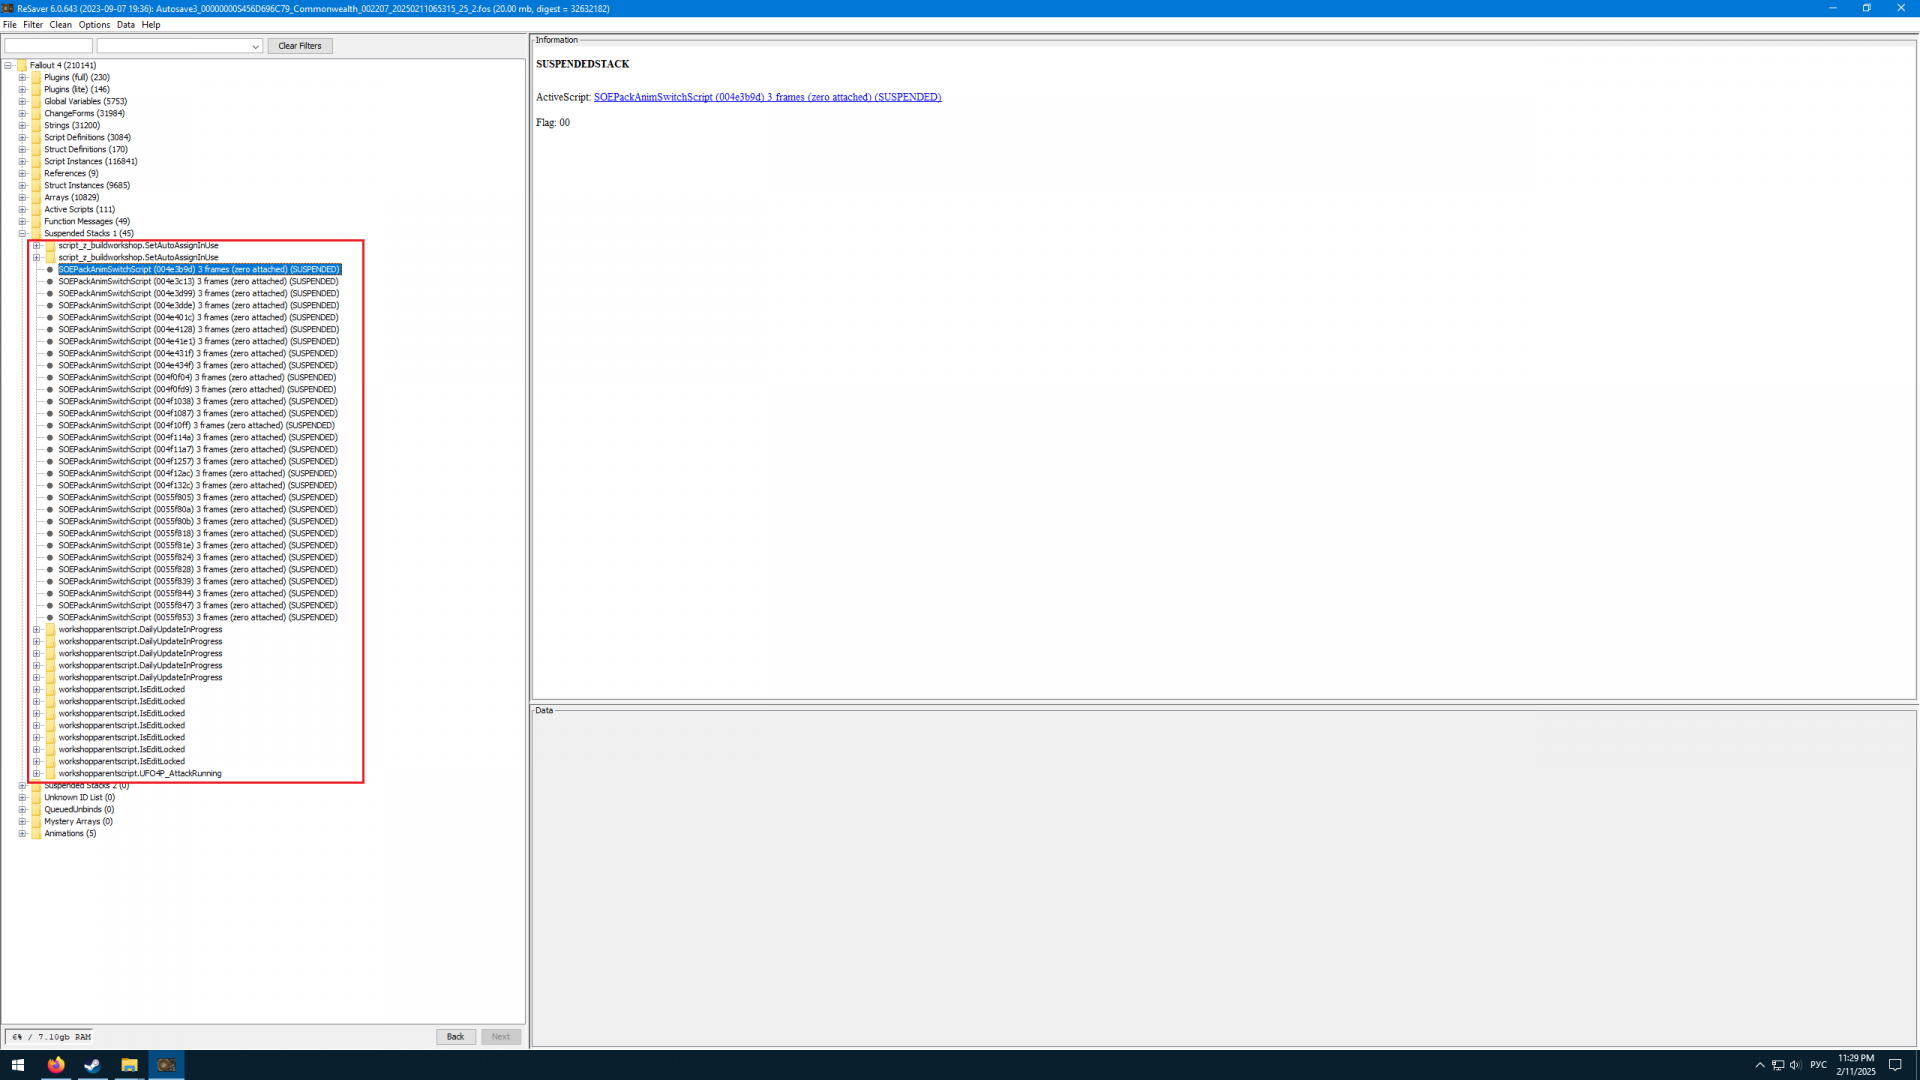
Task: Open Firefox from the taskbar
Action: [x=56, y=1065]
